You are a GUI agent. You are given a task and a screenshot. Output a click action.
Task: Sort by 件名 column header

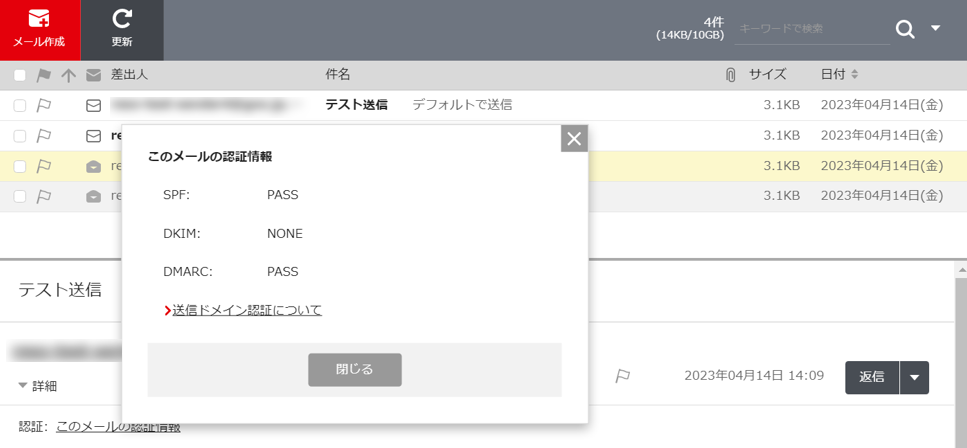coord(338,75)
